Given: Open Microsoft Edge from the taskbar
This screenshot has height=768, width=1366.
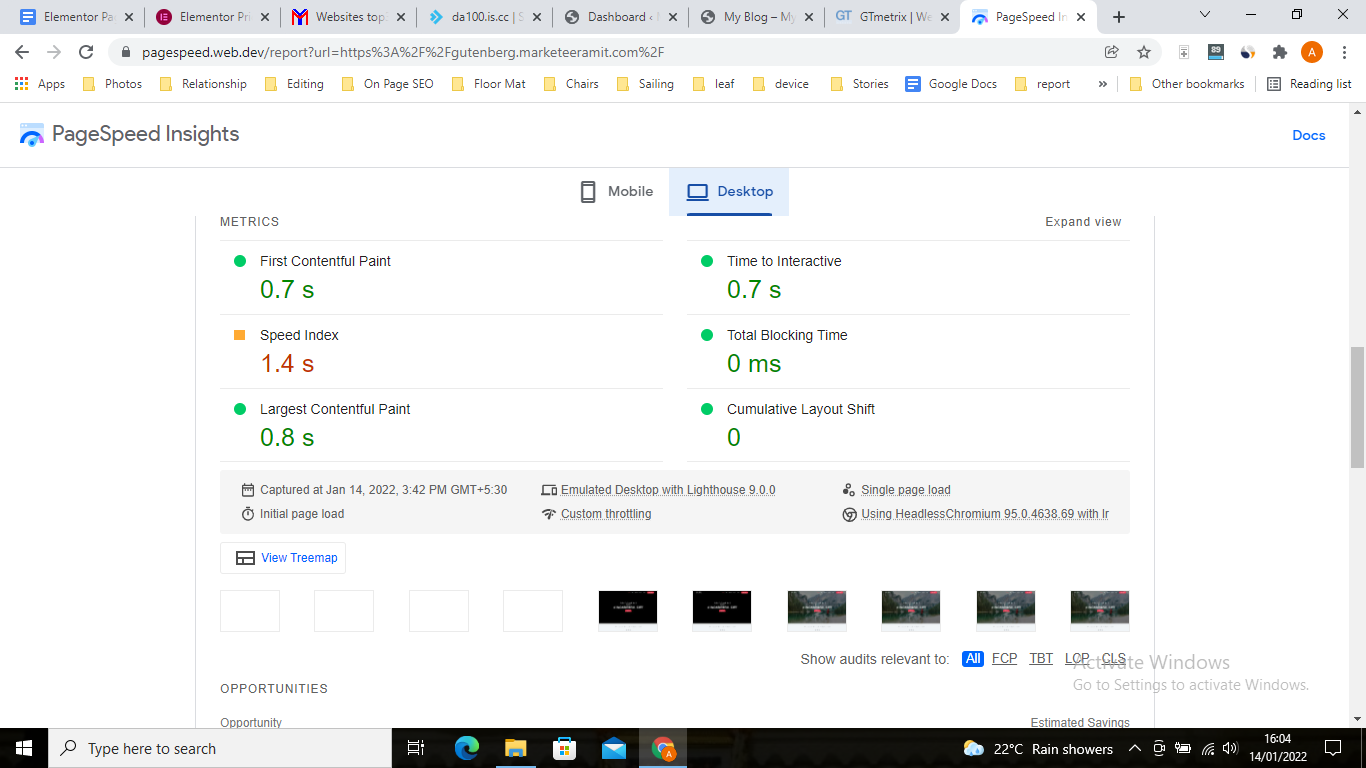Looking at the screenshot, I should pyautogui.click(x=467, y=748).
